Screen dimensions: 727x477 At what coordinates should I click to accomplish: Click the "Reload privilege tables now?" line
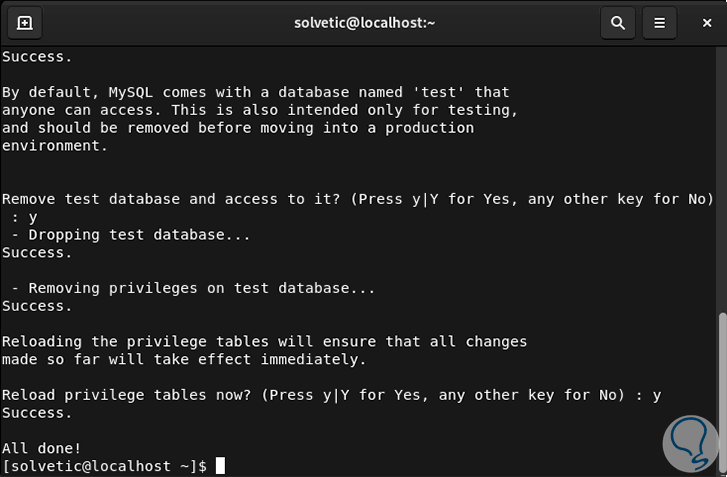click(331, 395)
